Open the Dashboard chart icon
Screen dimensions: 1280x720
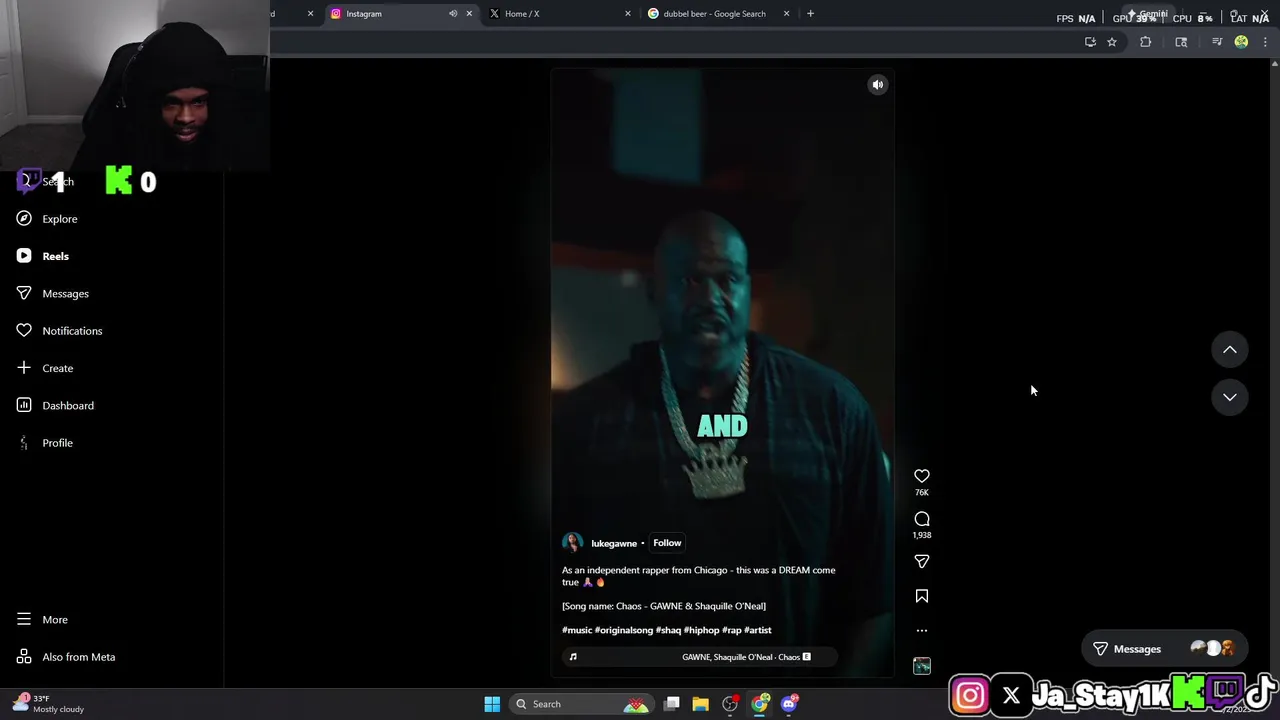[x=24, y=405]
